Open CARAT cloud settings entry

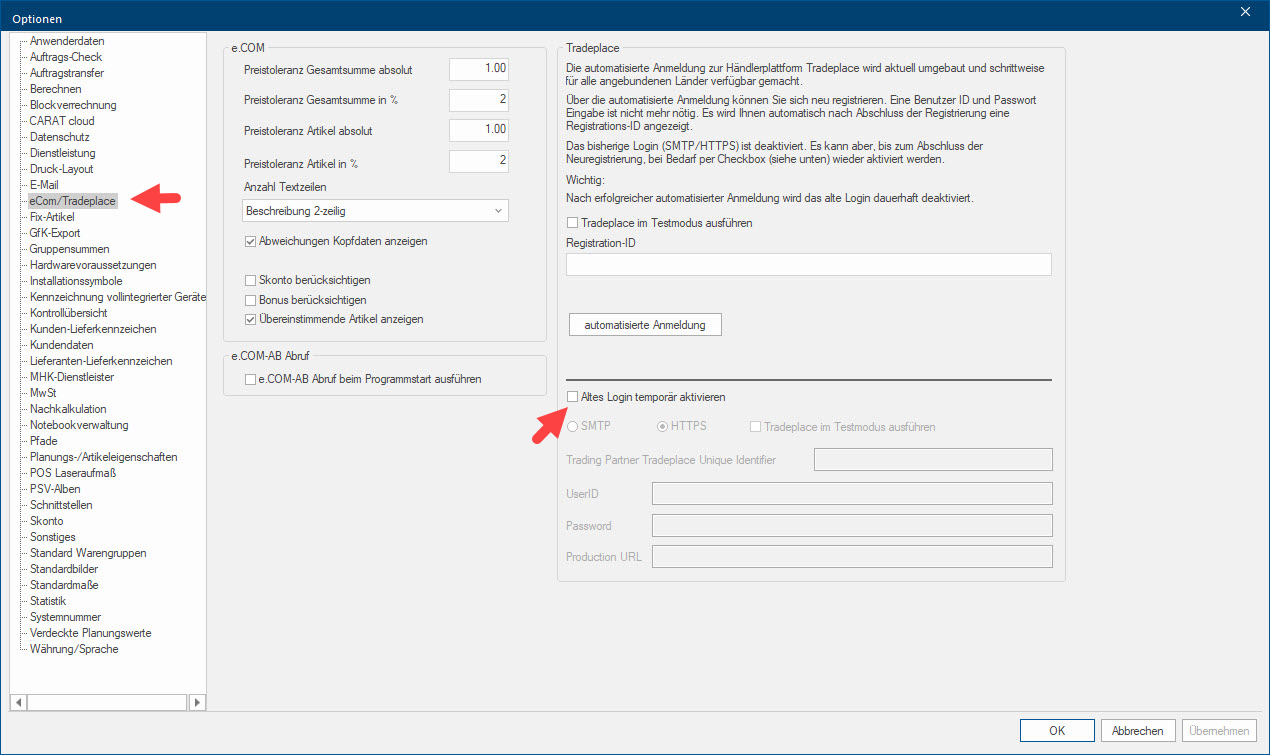62,121
